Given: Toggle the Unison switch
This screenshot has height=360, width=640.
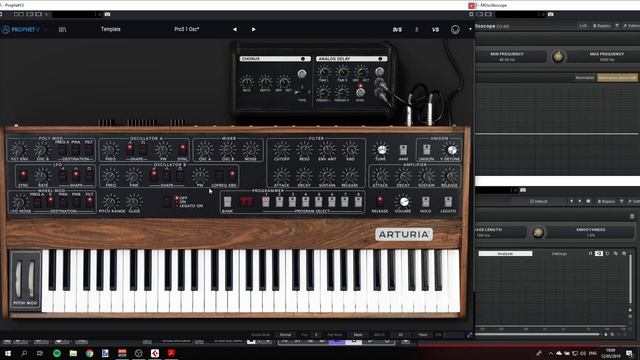Looking at the screenshot, I should coord(426,150).
